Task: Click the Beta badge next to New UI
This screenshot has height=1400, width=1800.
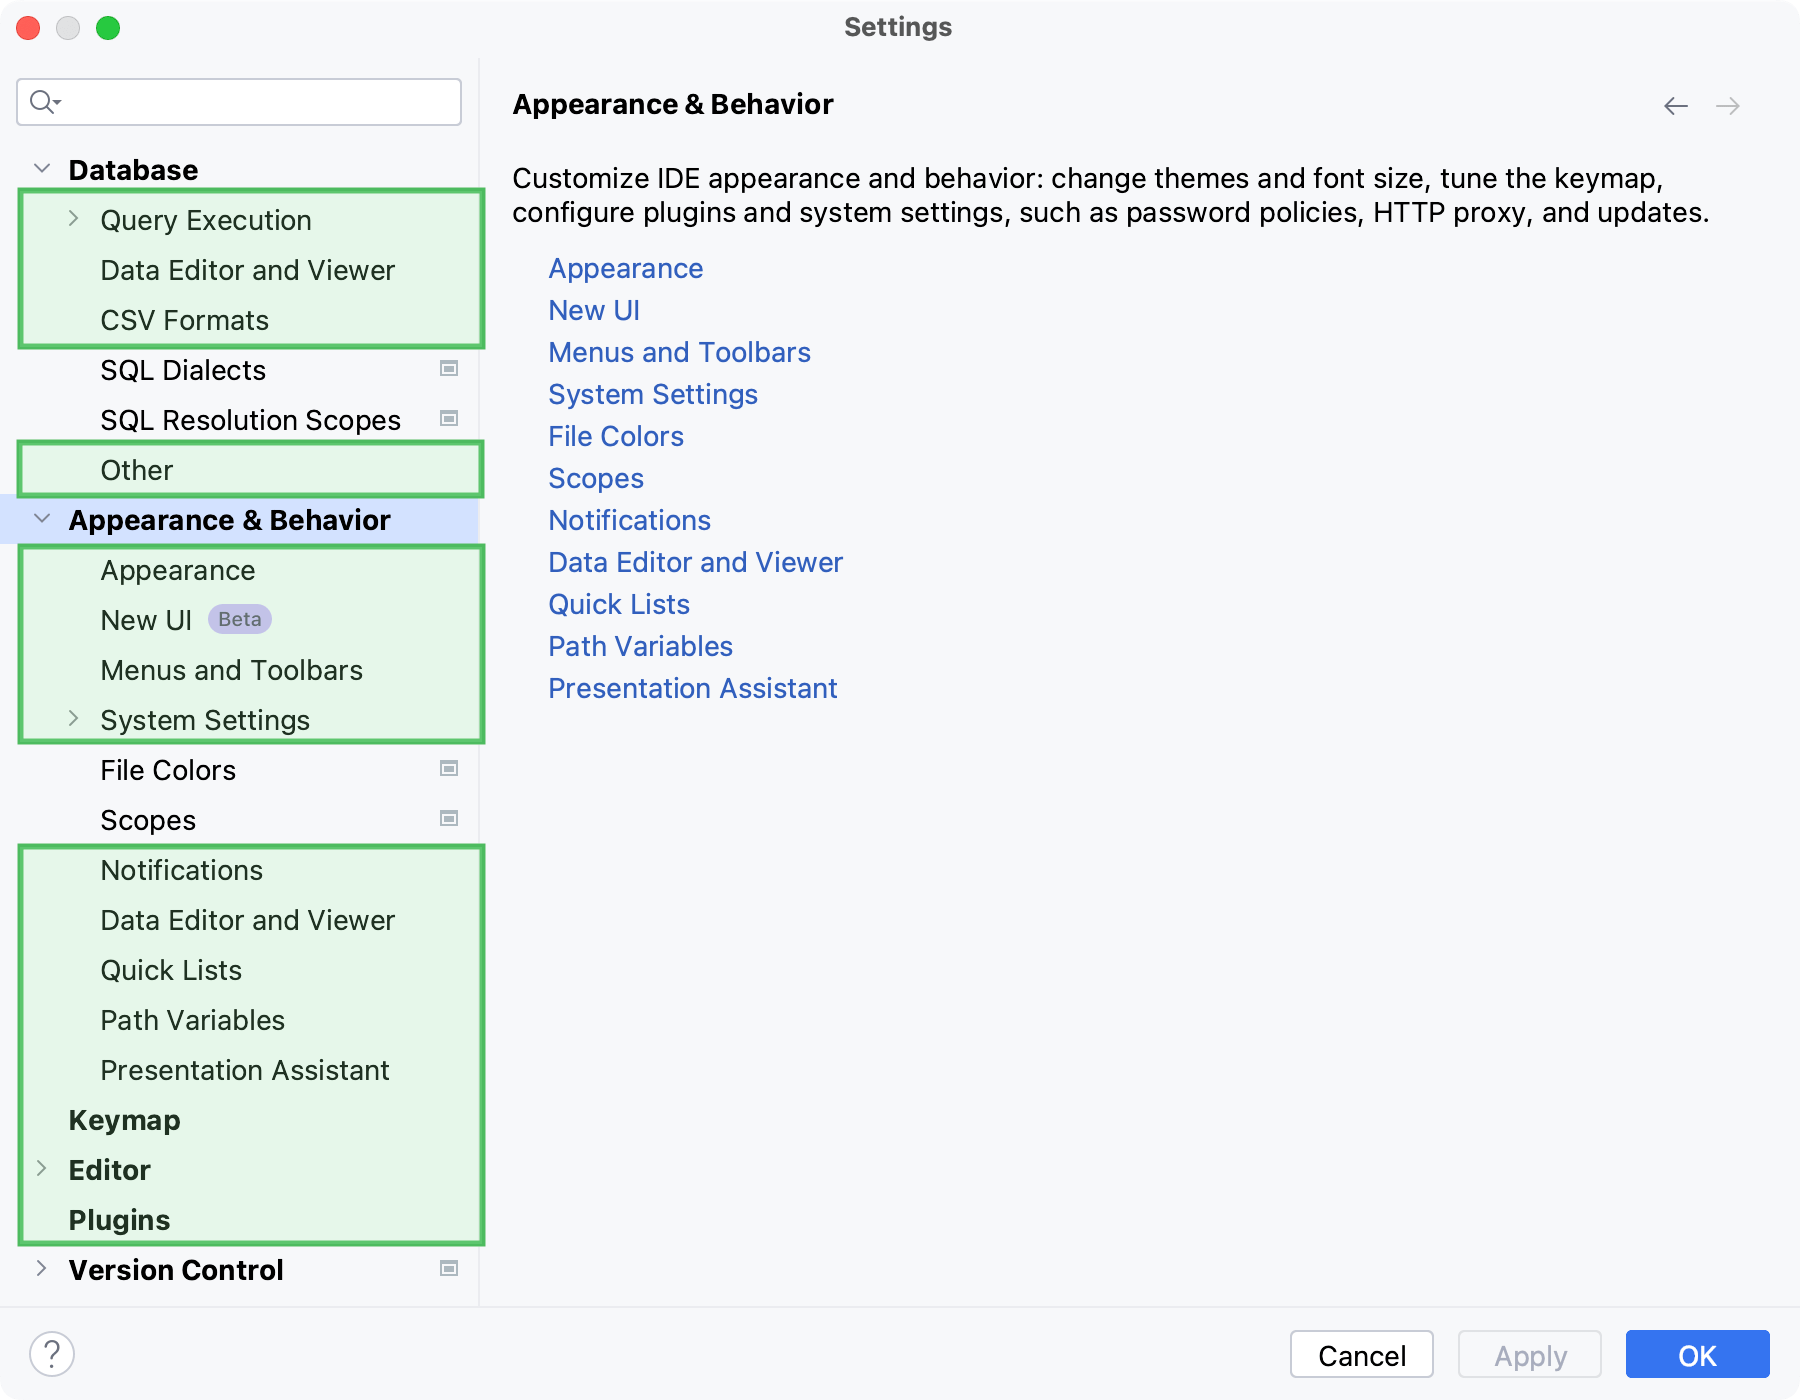Action: click(x=240, y=620)
